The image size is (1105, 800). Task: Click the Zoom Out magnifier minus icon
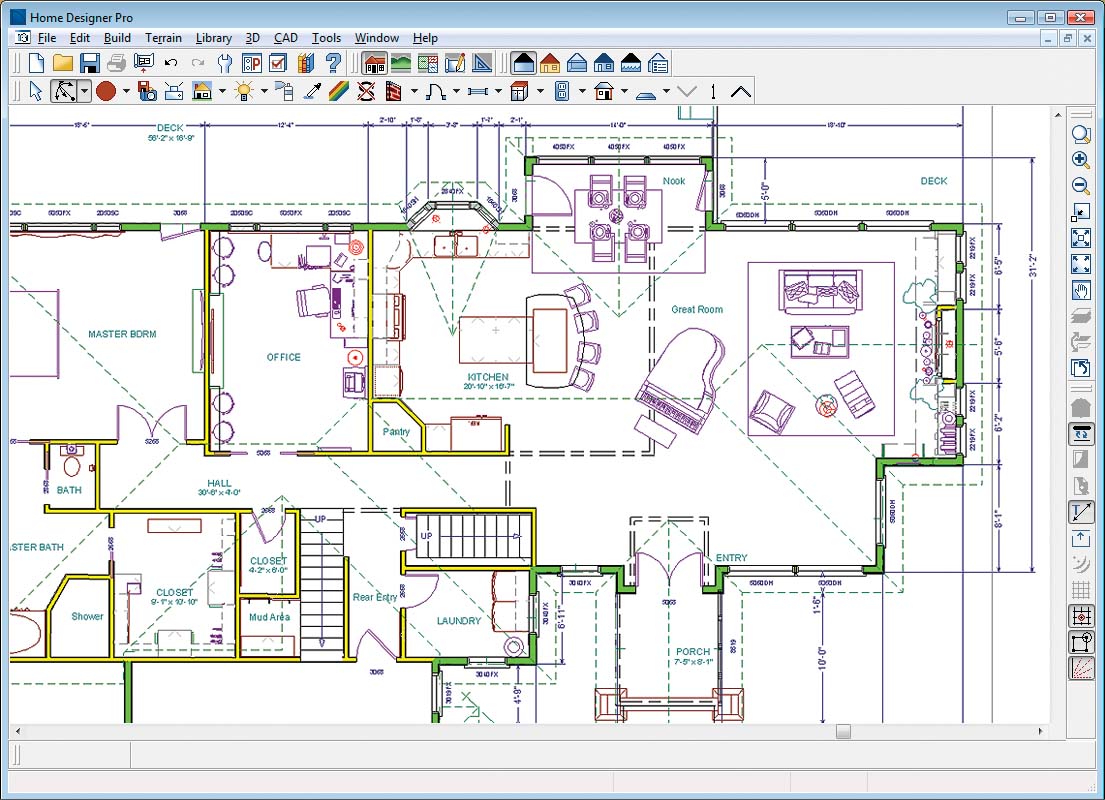point(1080,186)
